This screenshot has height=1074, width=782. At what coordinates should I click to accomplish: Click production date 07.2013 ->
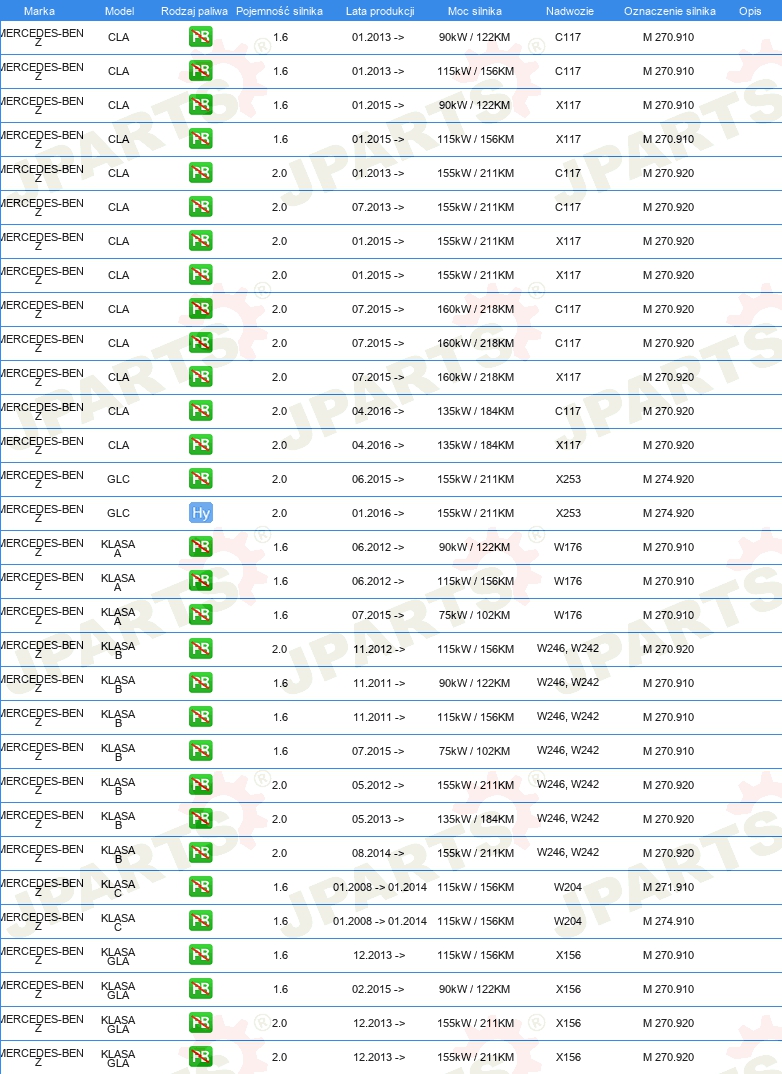(x=378, y=207)
